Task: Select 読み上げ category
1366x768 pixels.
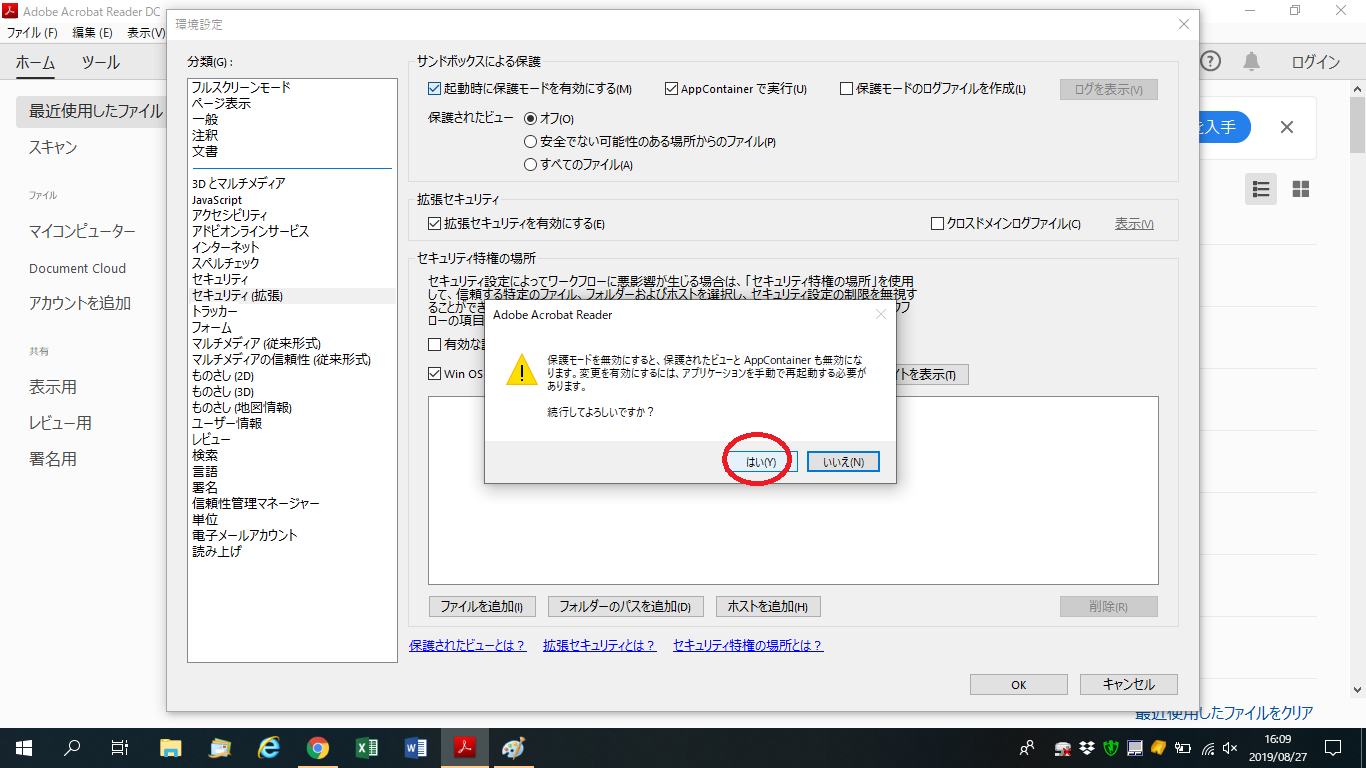Action: (216, 551)
